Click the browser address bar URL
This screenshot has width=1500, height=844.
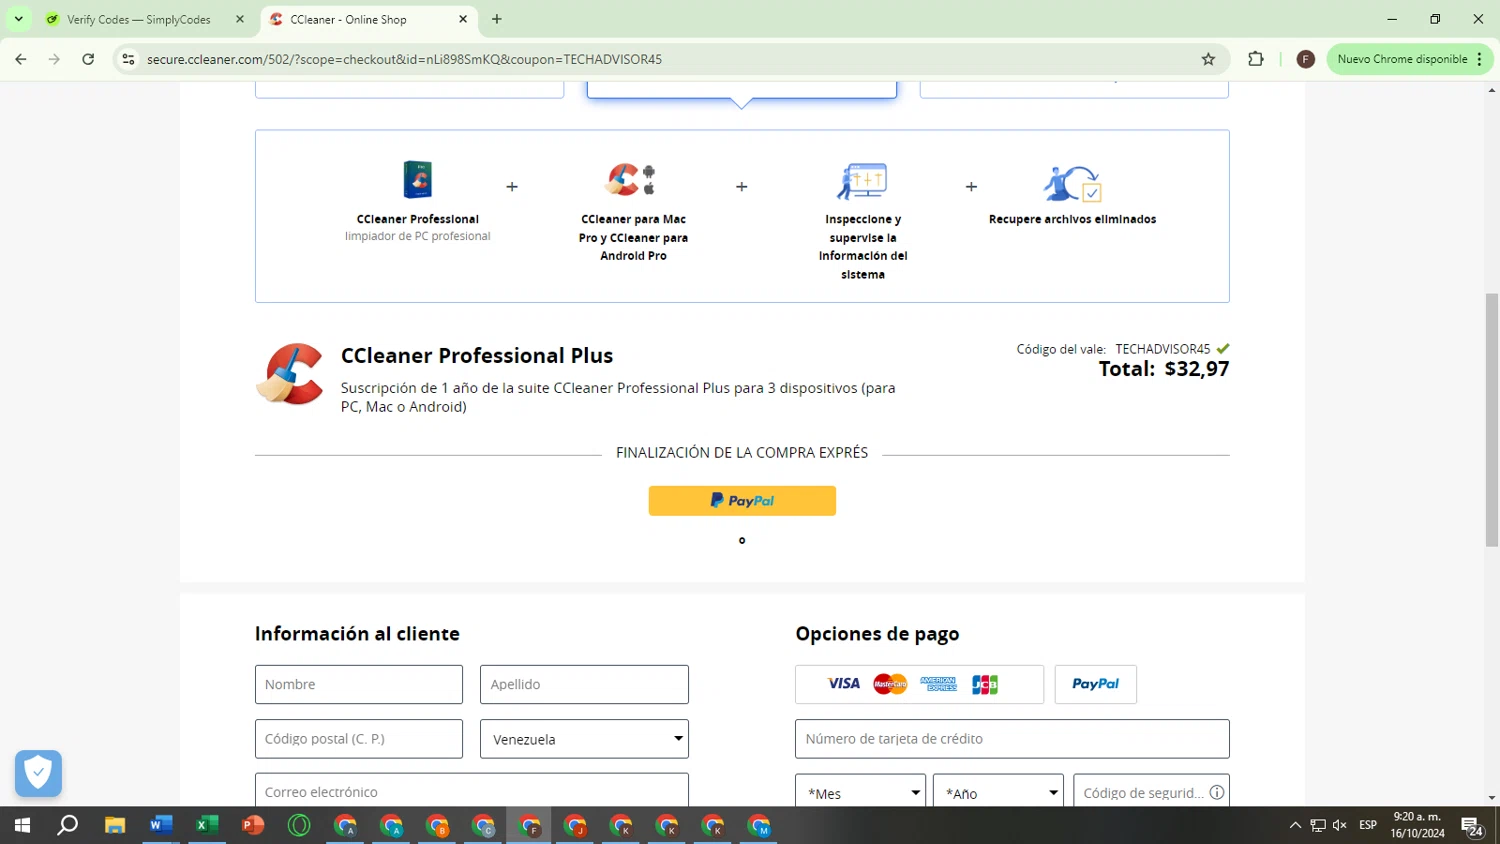click(404, 59)
